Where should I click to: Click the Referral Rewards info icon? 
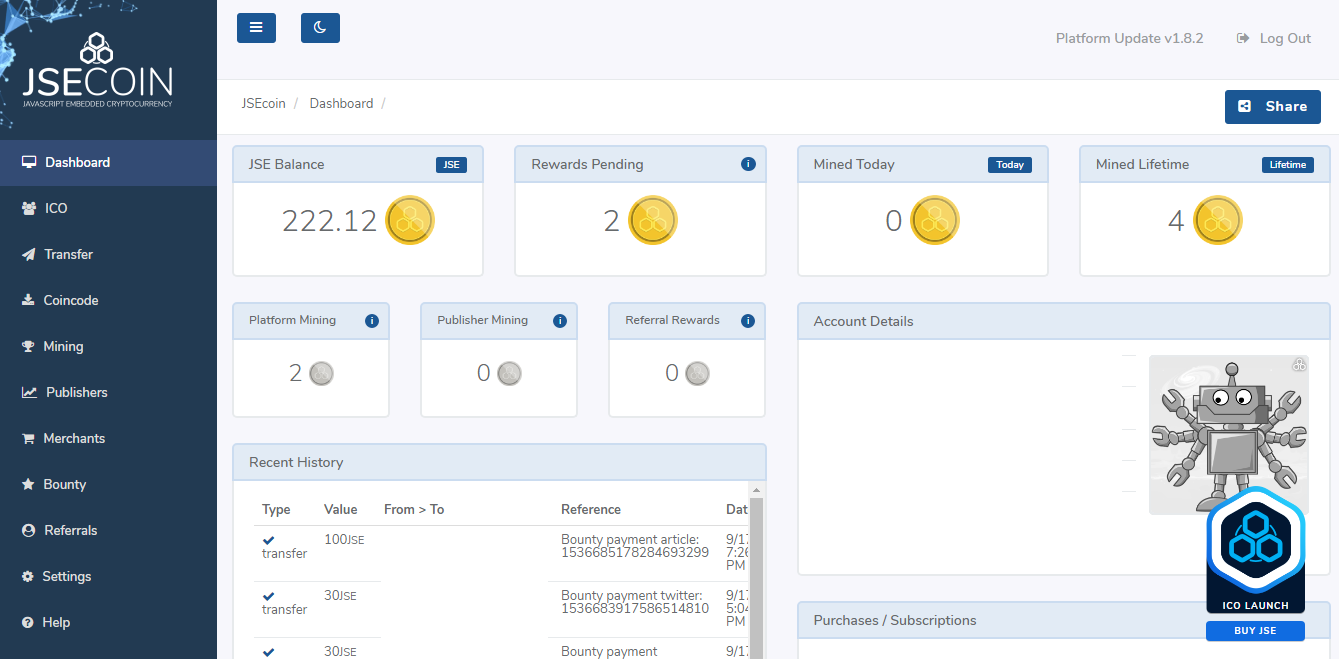(x=748, y=321)
